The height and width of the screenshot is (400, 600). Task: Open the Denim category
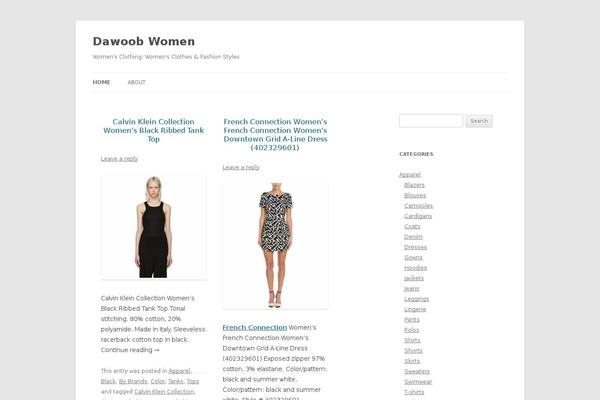point(413,237)
